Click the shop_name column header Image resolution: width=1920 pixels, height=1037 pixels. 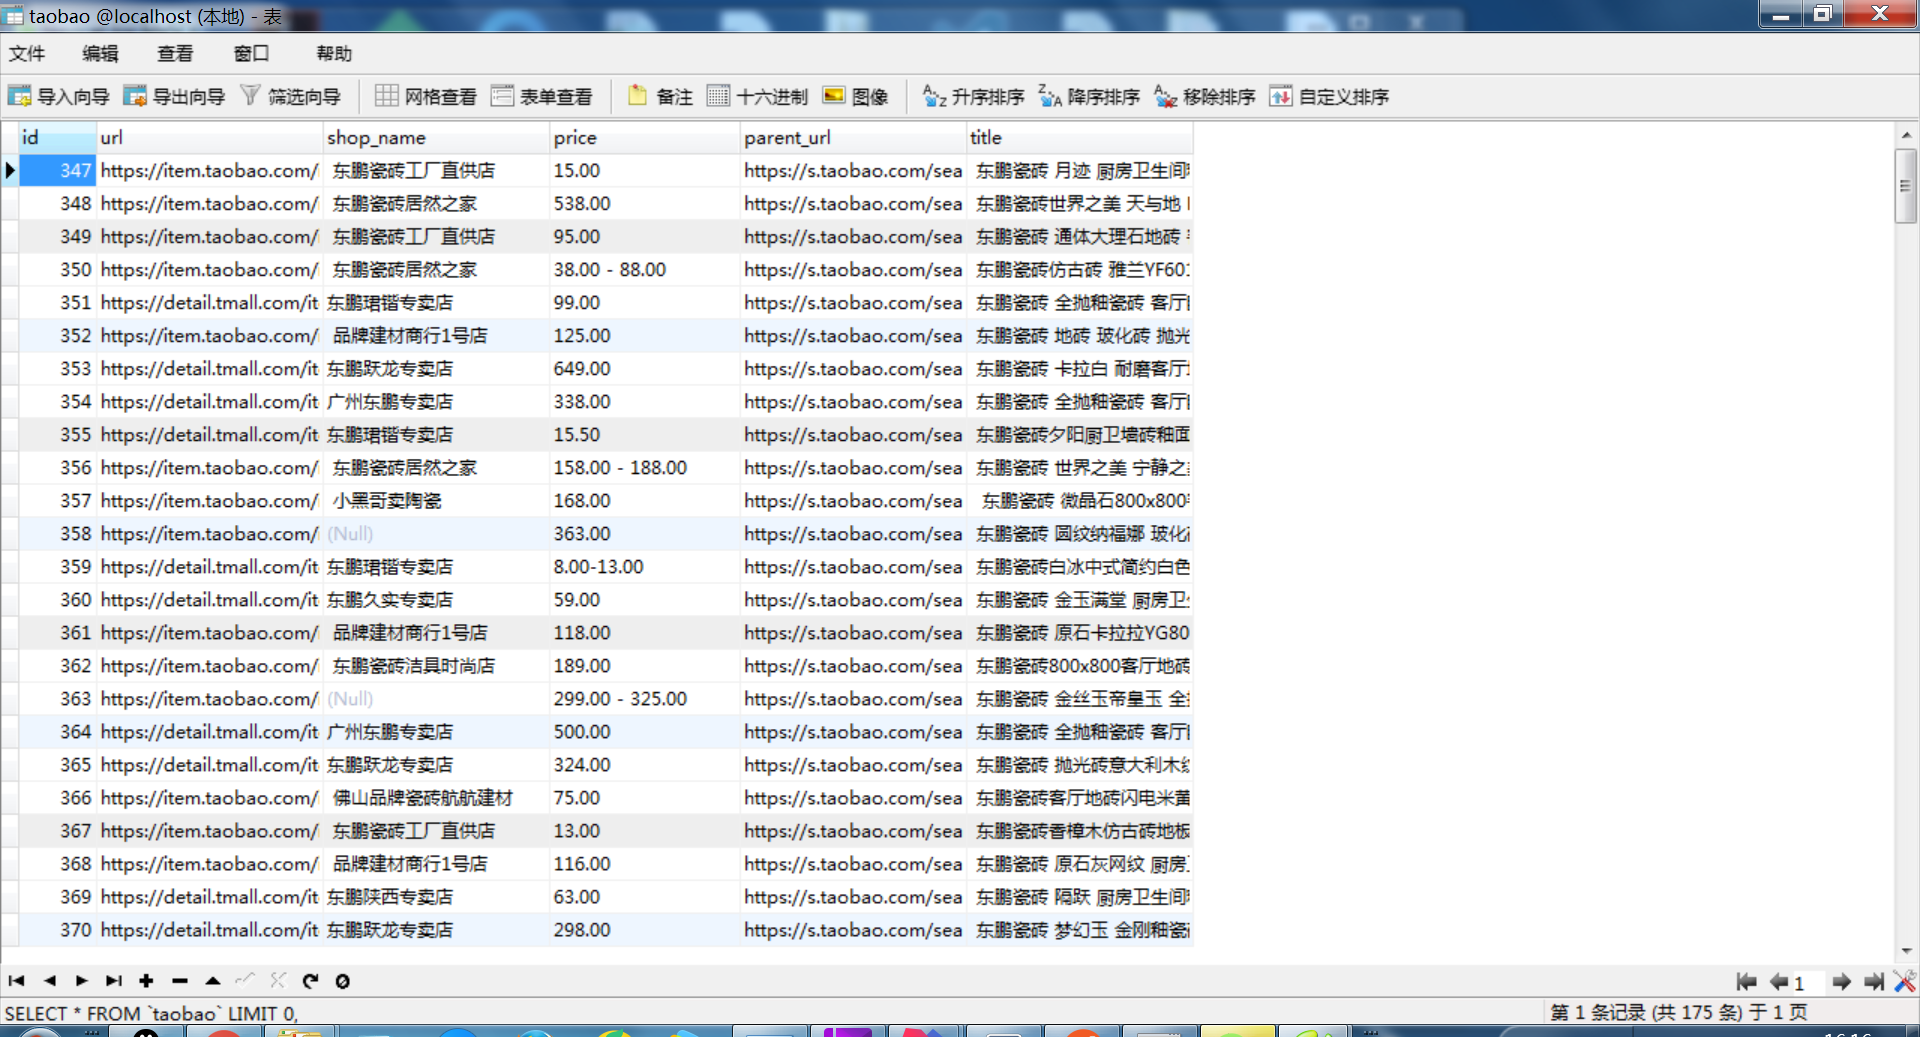coord(436,137)
